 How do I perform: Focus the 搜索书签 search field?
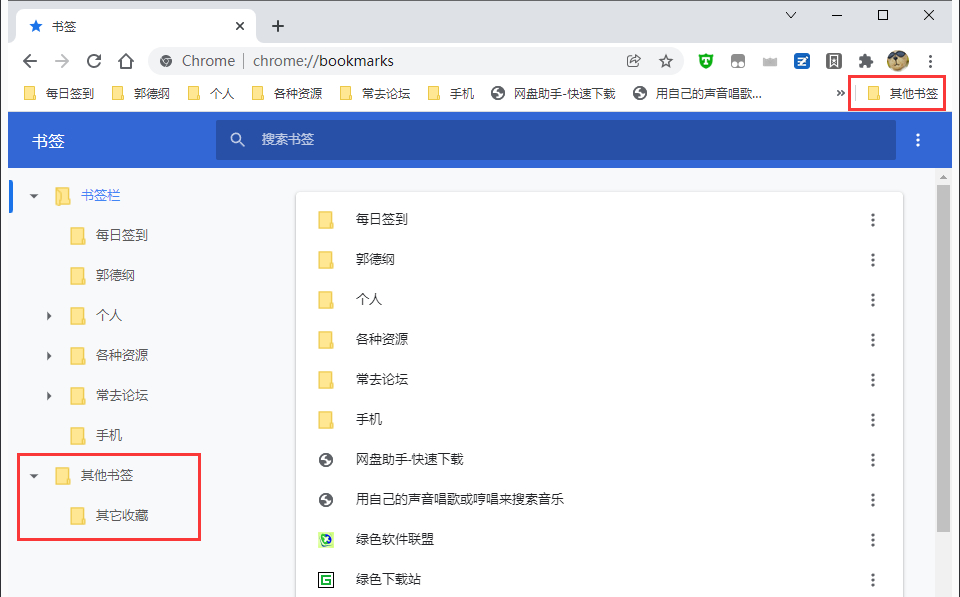556,140
